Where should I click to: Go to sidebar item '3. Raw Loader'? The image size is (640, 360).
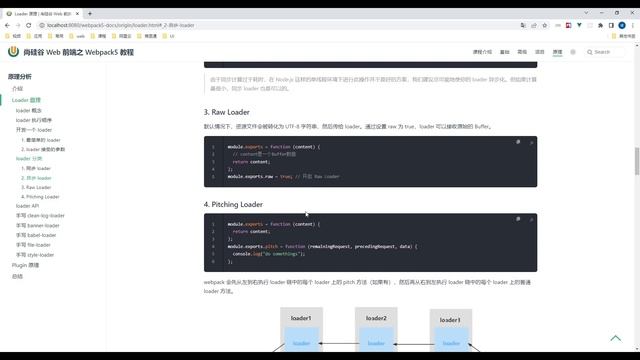point(36,187)
